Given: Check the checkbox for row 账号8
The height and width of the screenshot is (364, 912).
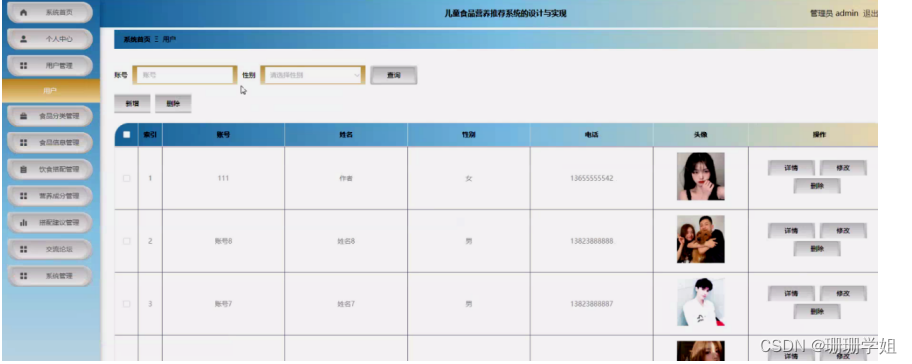Looking at the screenshot, I should 126,241.
